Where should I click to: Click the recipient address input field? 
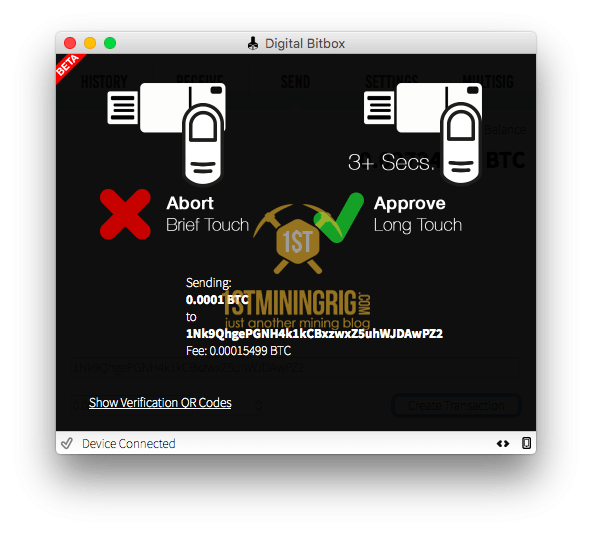[295, 367]
